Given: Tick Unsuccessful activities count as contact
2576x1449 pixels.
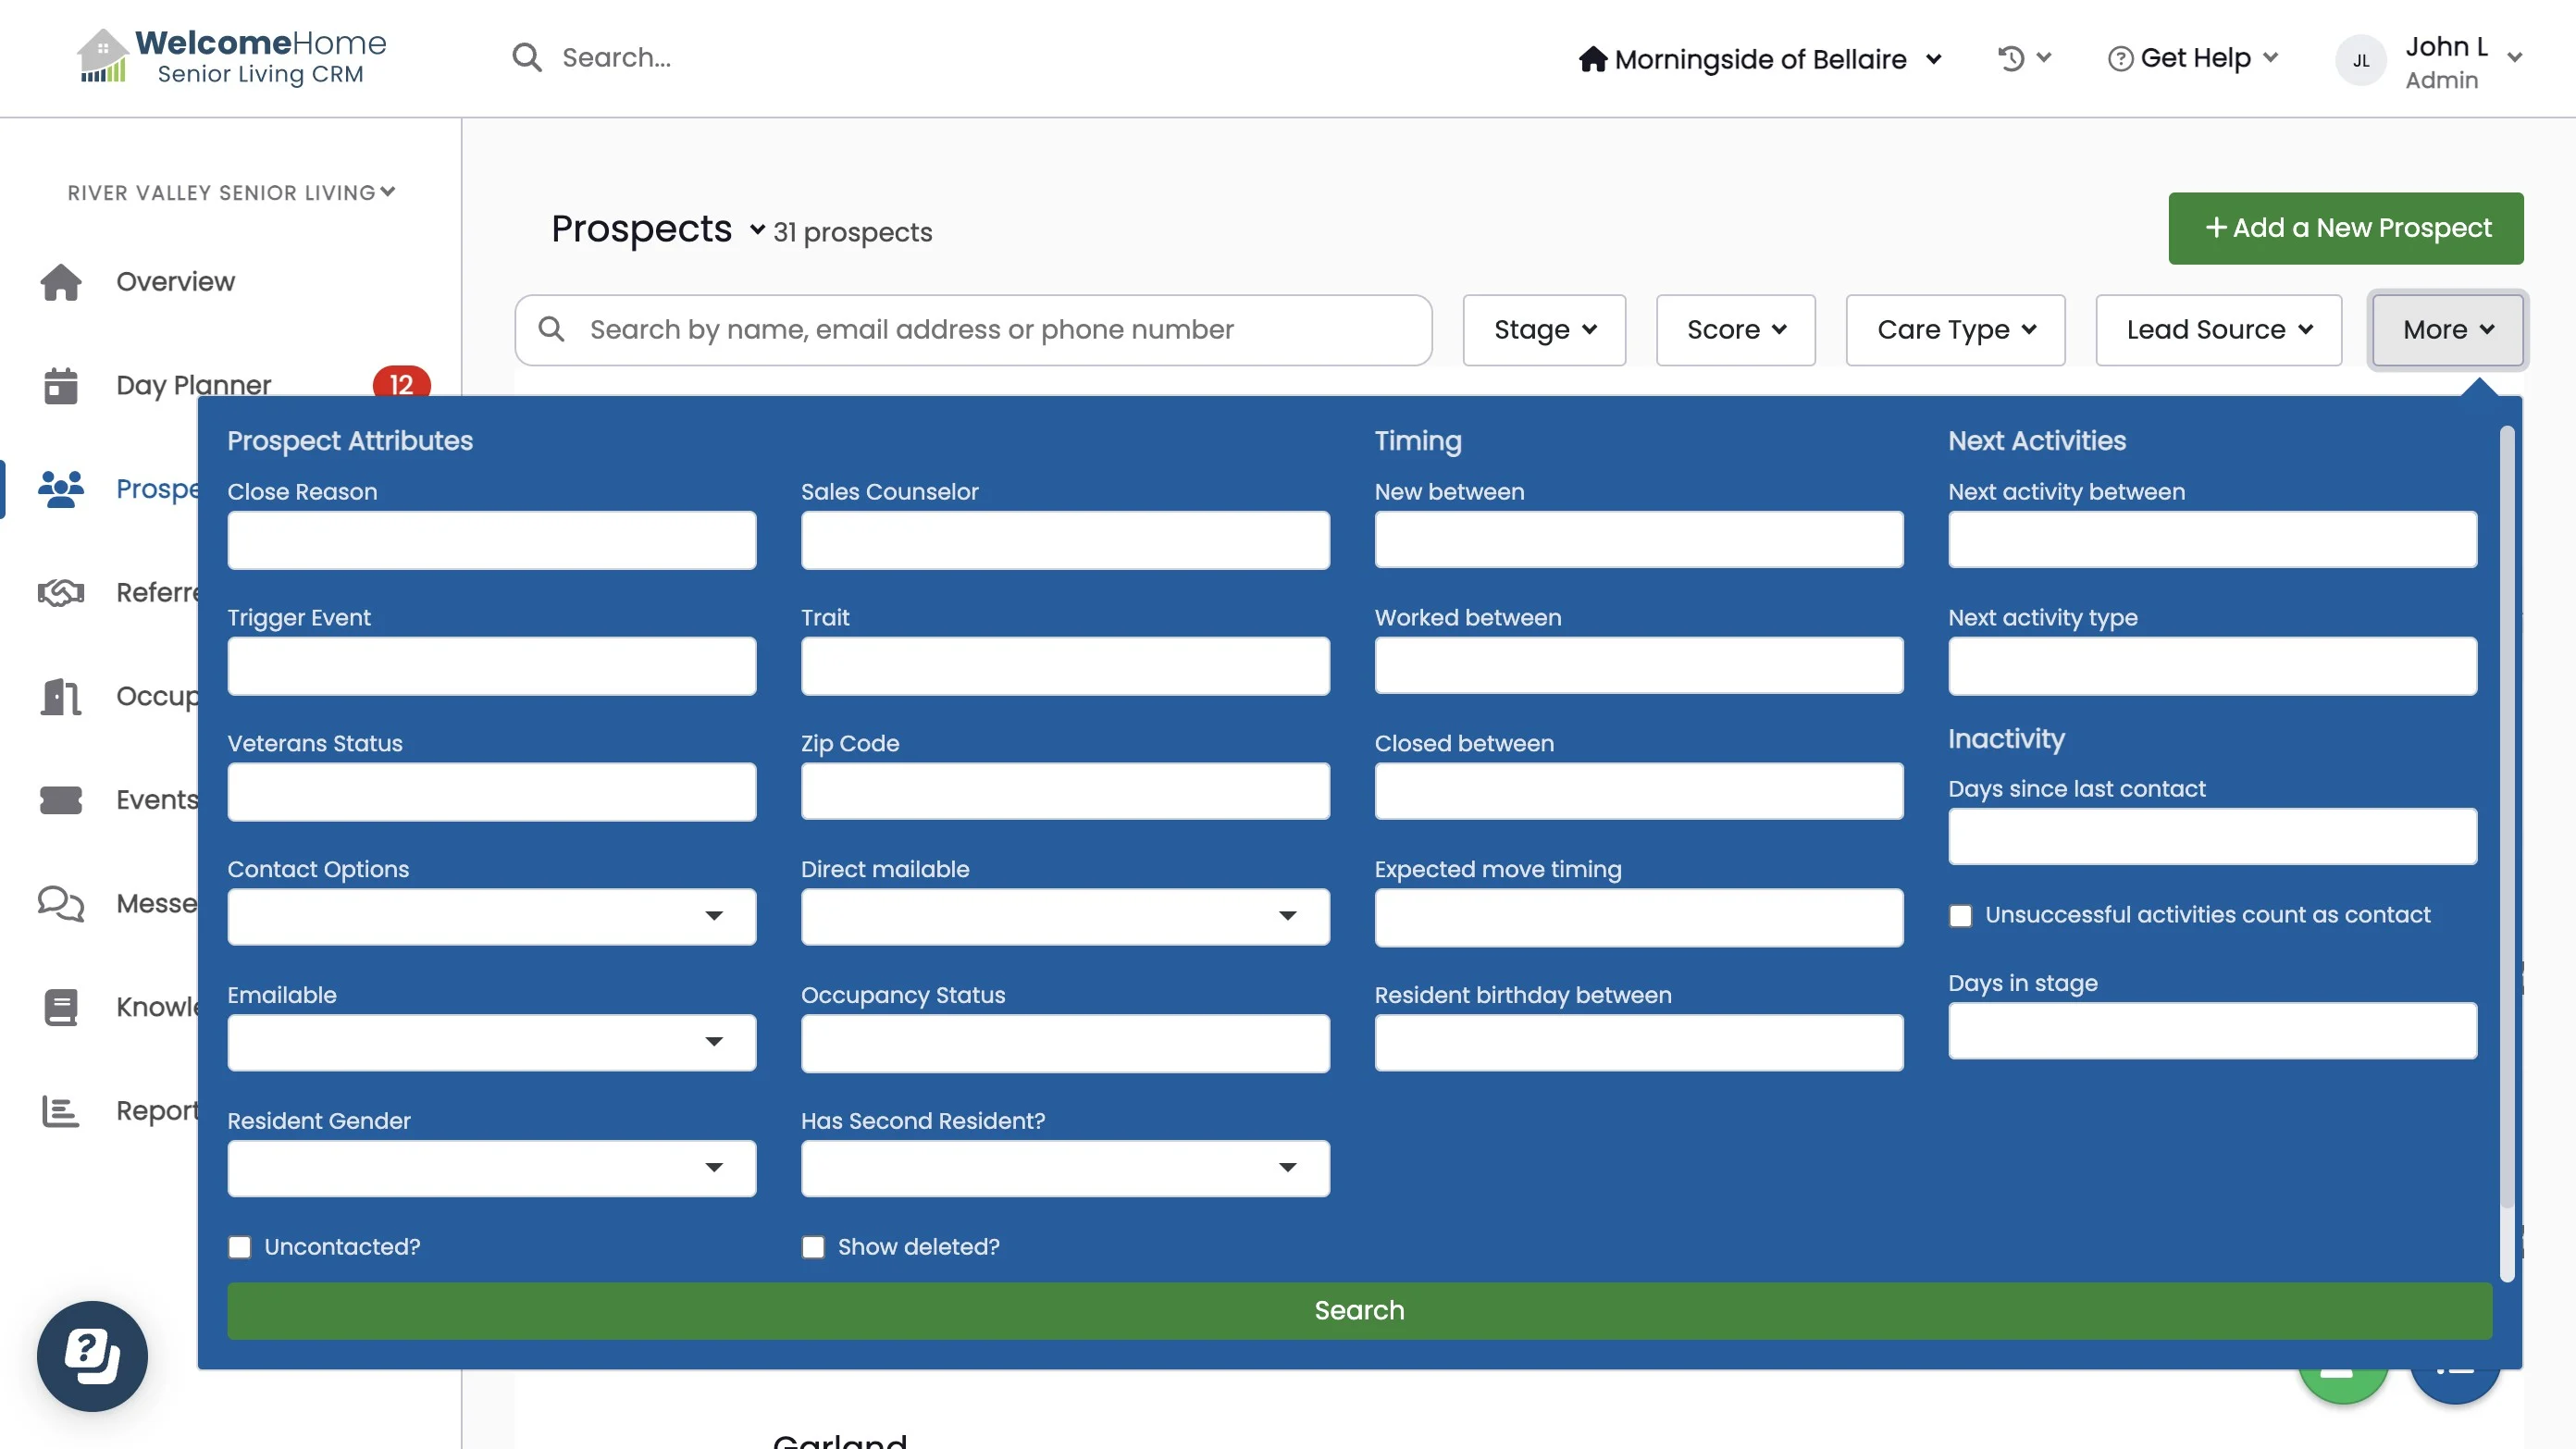Looking at the screenshot, I should point(1960,916).
